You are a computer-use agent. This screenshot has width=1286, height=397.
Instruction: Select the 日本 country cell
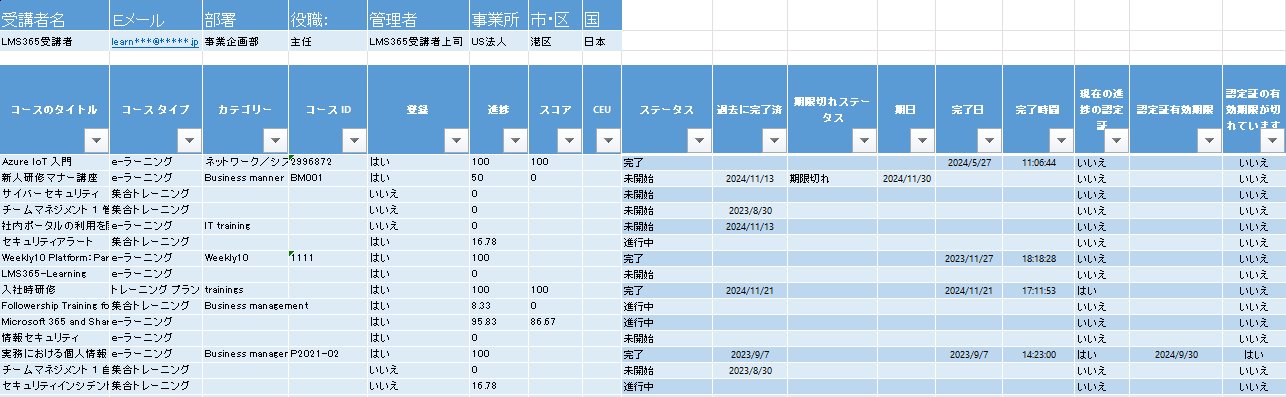coord(601,41)
